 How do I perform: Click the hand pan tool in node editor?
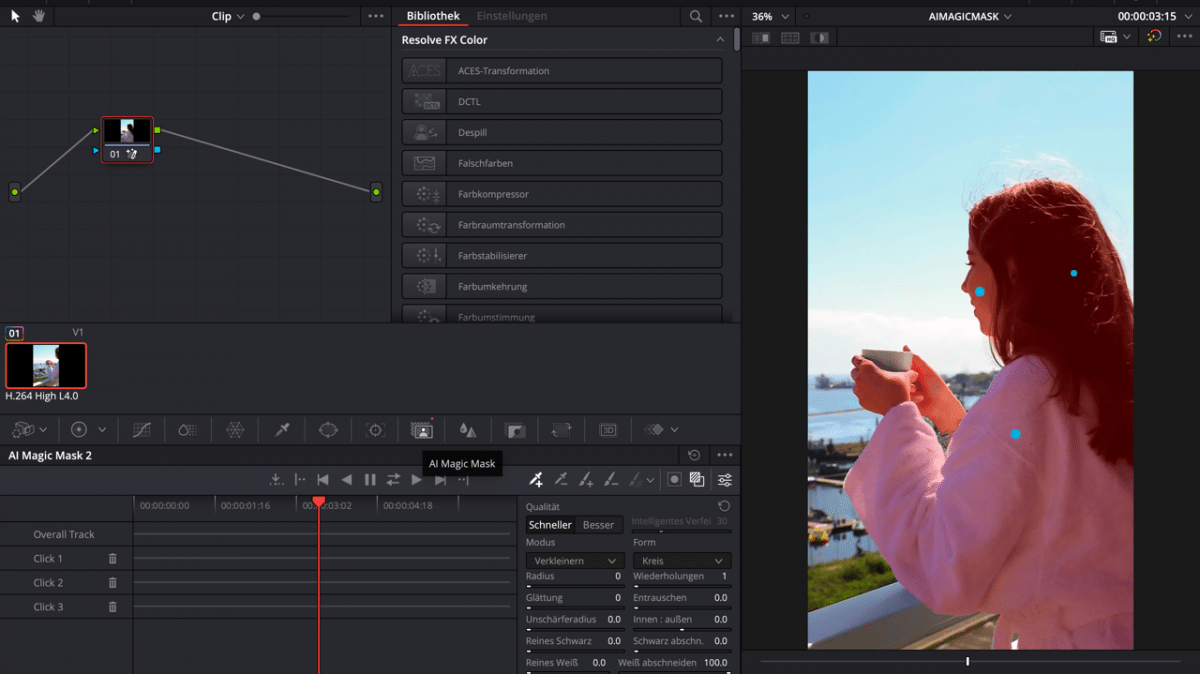pos(38,16)
